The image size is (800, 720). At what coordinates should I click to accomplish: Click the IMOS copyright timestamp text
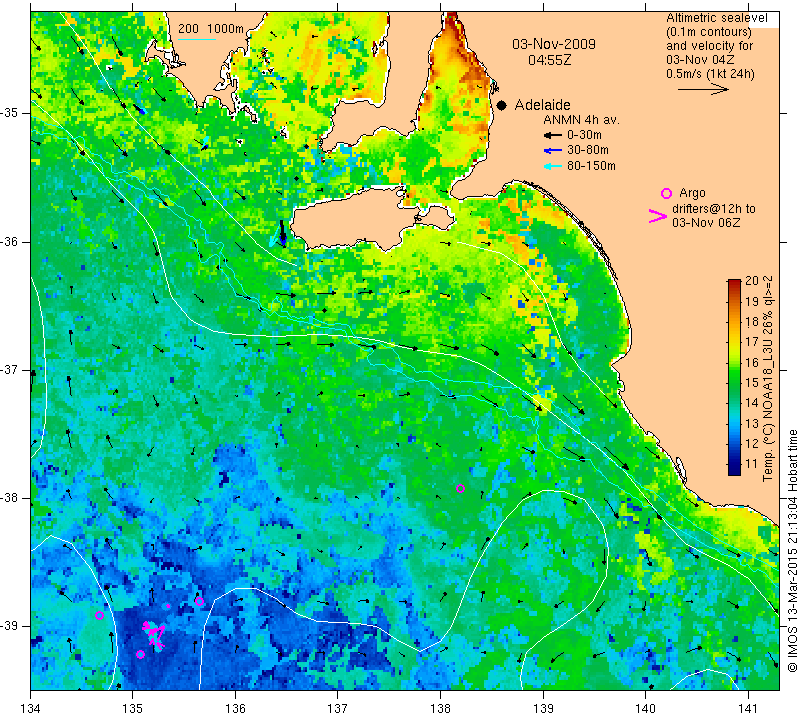(792, 550)
